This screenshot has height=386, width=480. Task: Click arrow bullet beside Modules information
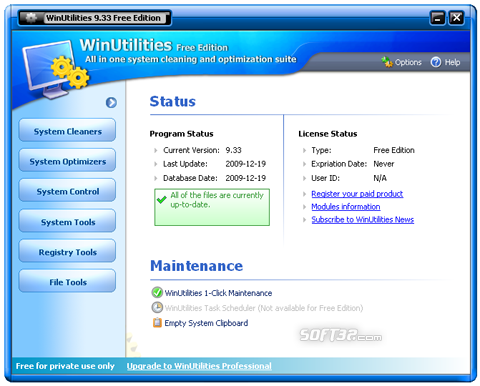point(304,207)
